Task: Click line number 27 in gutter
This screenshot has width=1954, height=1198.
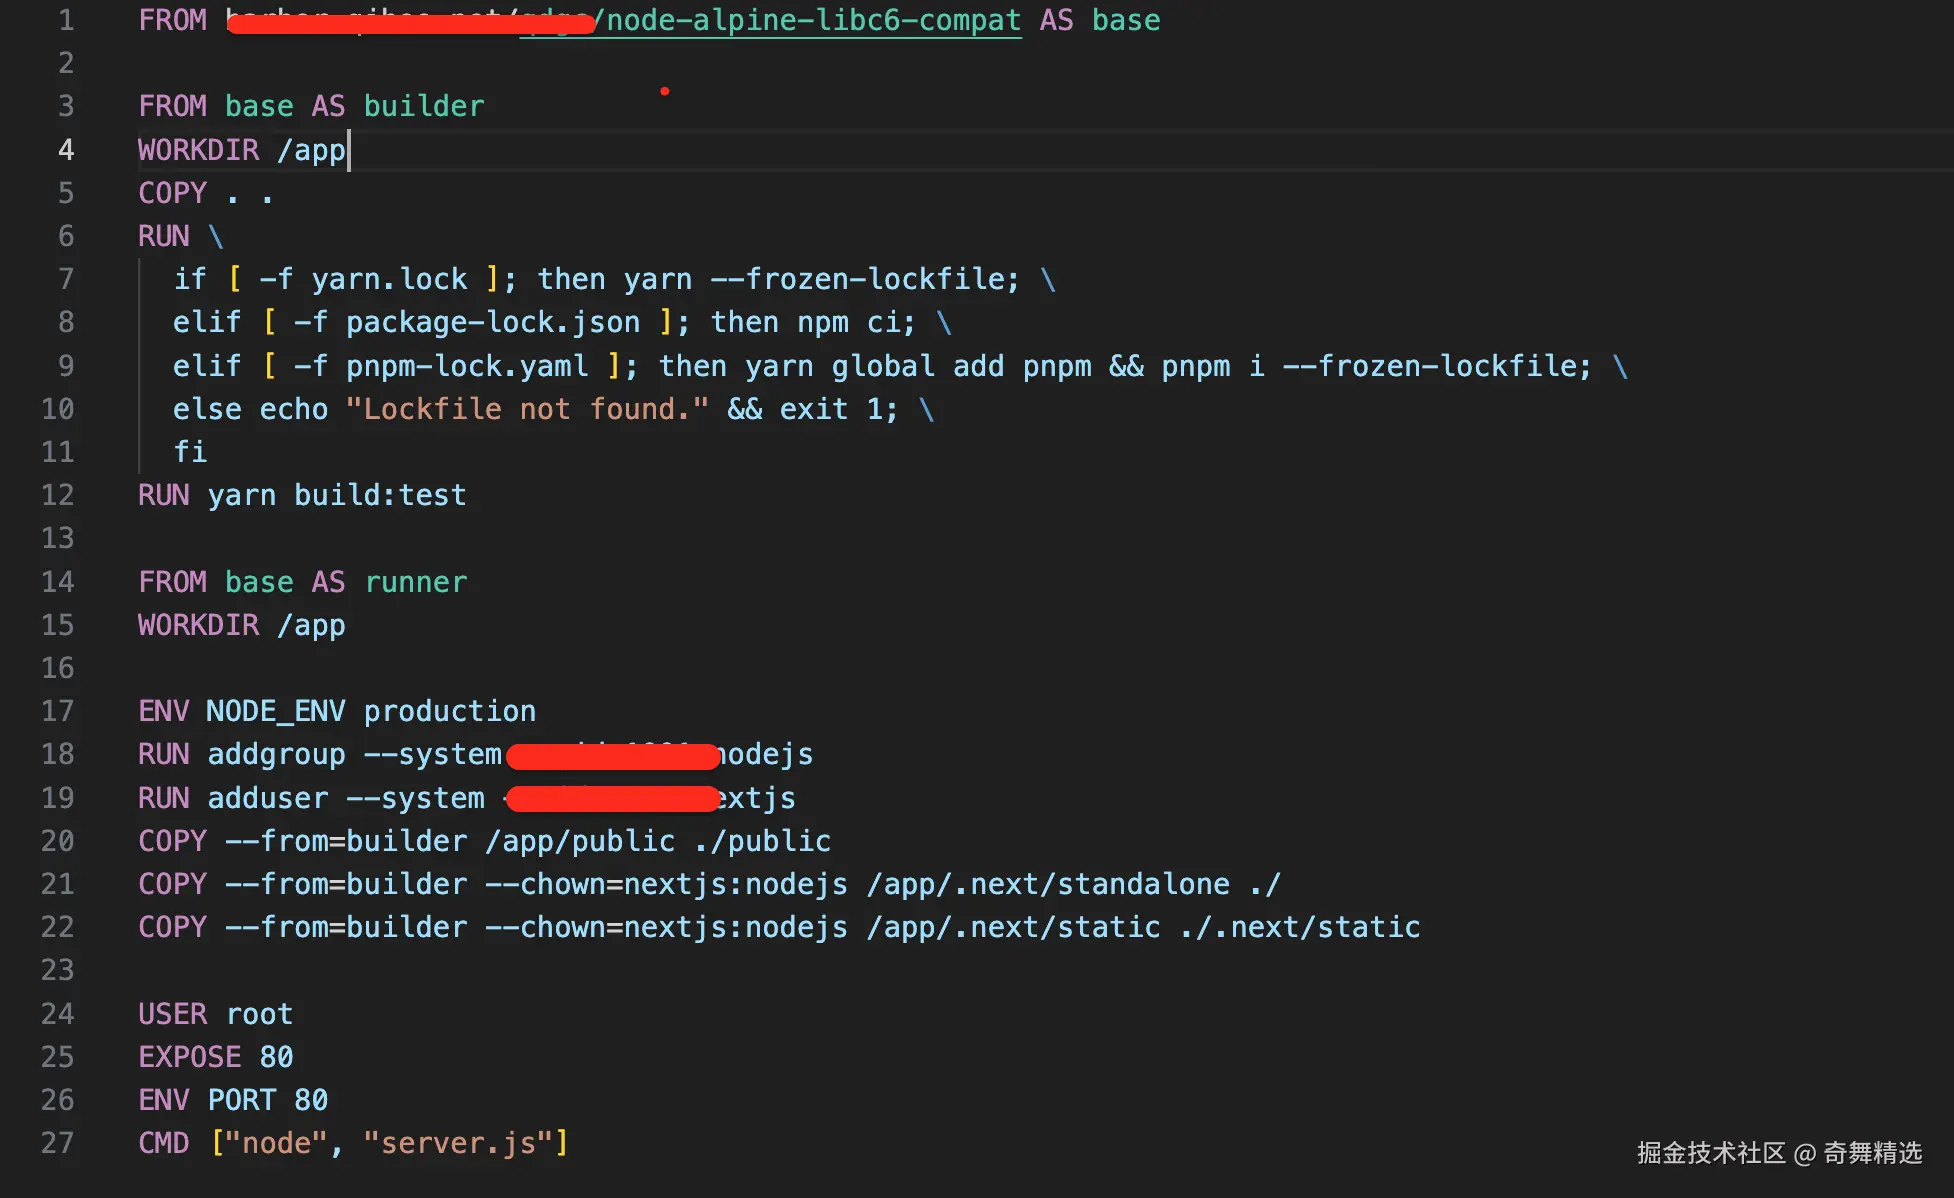Action: [58, 1143]
